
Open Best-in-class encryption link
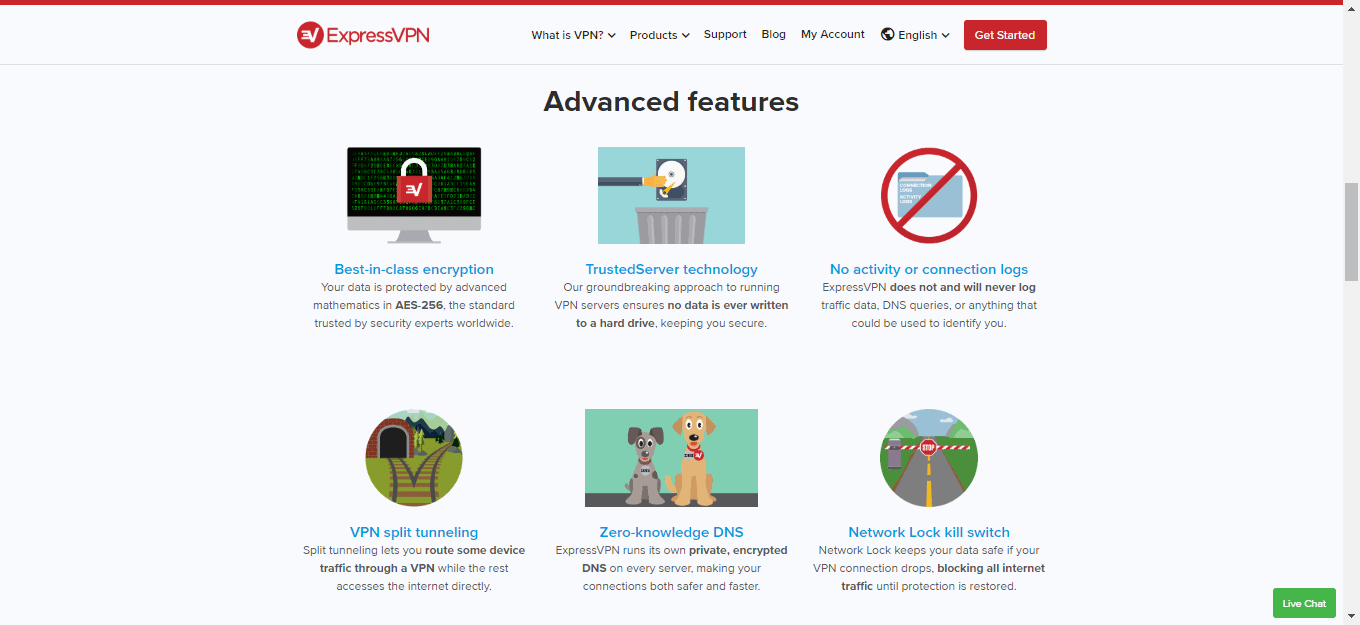tap(414, 269)
